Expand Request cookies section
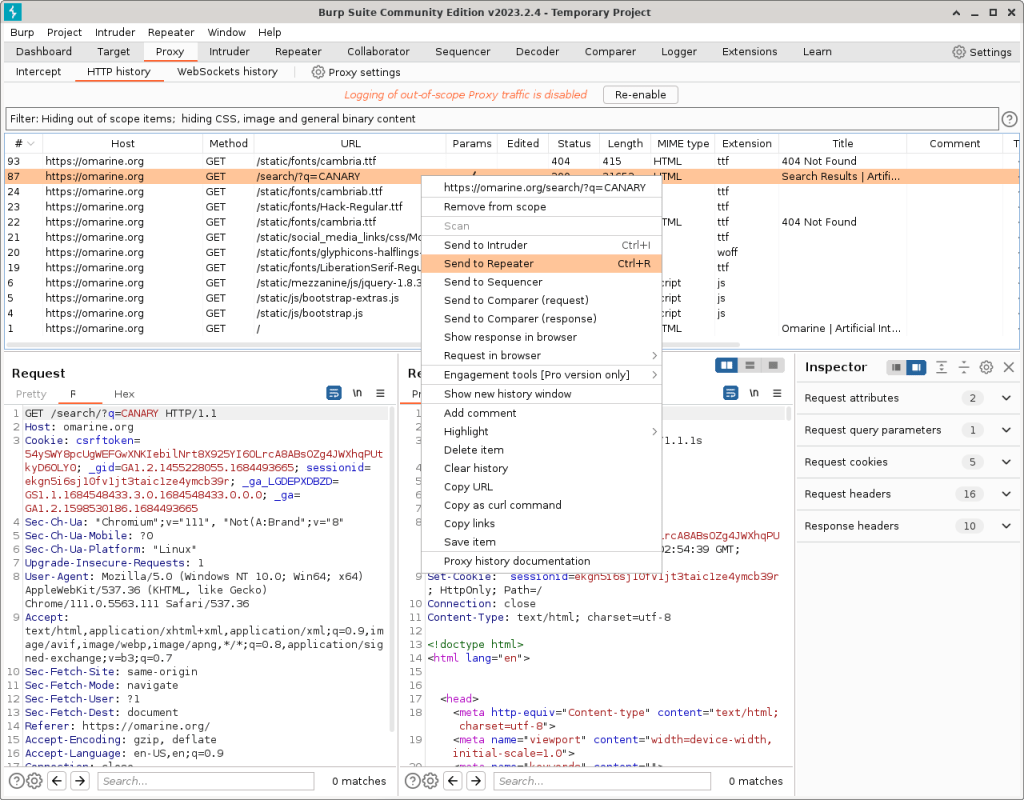 (1006, 462)
